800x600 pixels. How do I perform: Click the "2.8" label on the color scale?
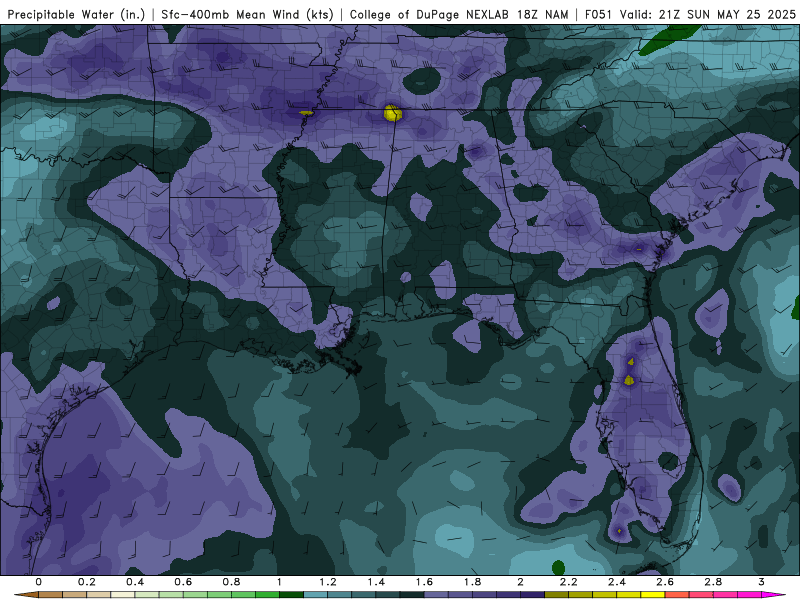(713, 582)
